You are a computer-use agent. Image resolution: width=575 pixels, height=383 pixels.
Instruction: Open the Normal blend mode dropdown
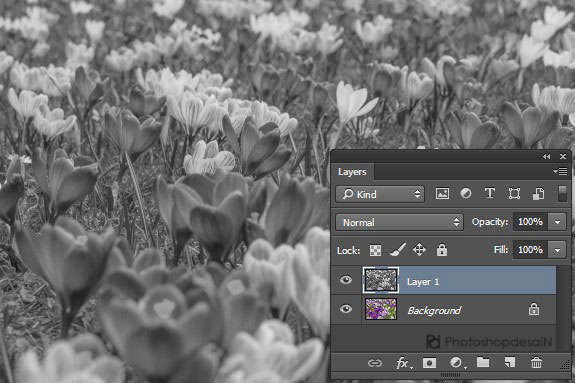(400, 222)
